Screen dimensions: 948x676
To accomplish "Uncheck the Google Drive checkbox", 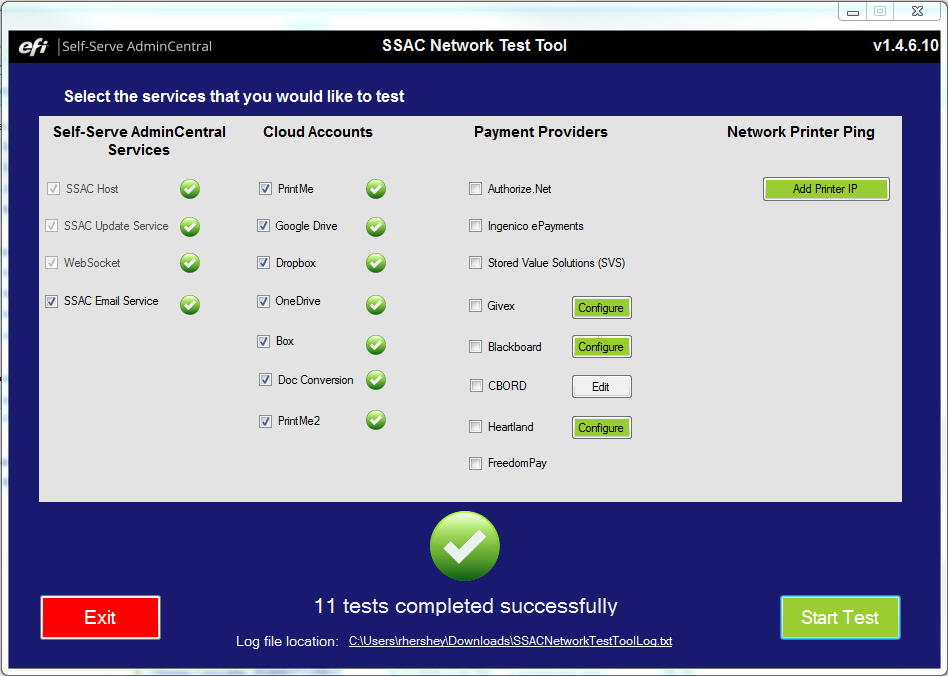I will tap(264, 226).
